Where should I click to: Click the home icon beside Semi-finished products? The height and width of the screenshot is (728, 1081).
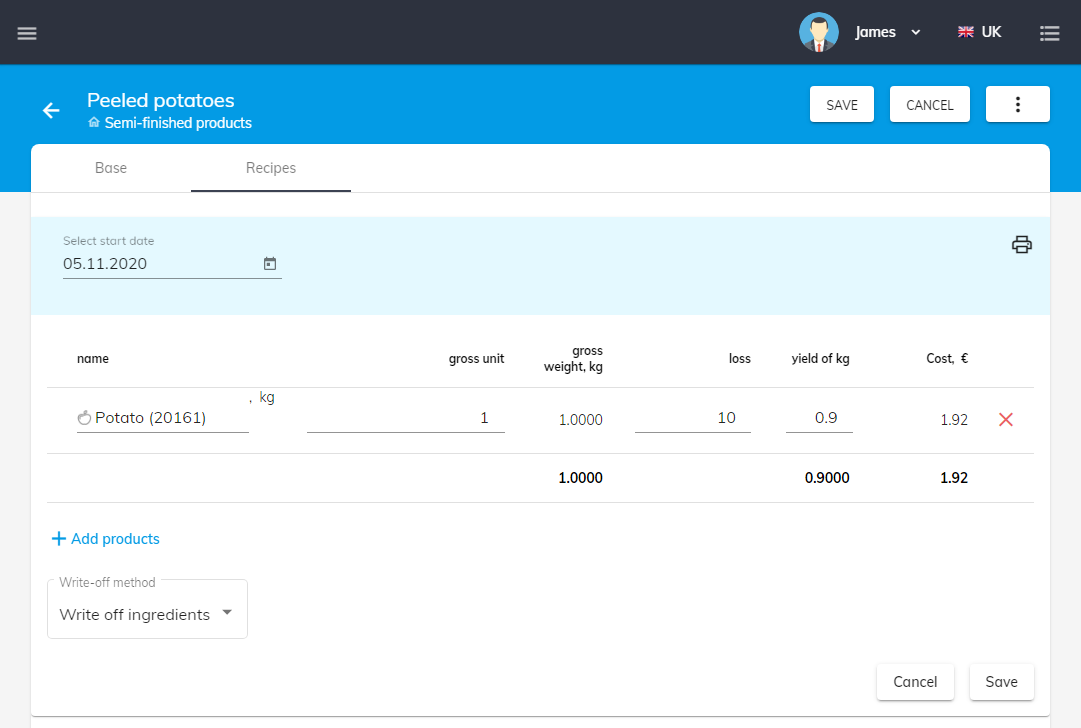(x=94, y=123)
